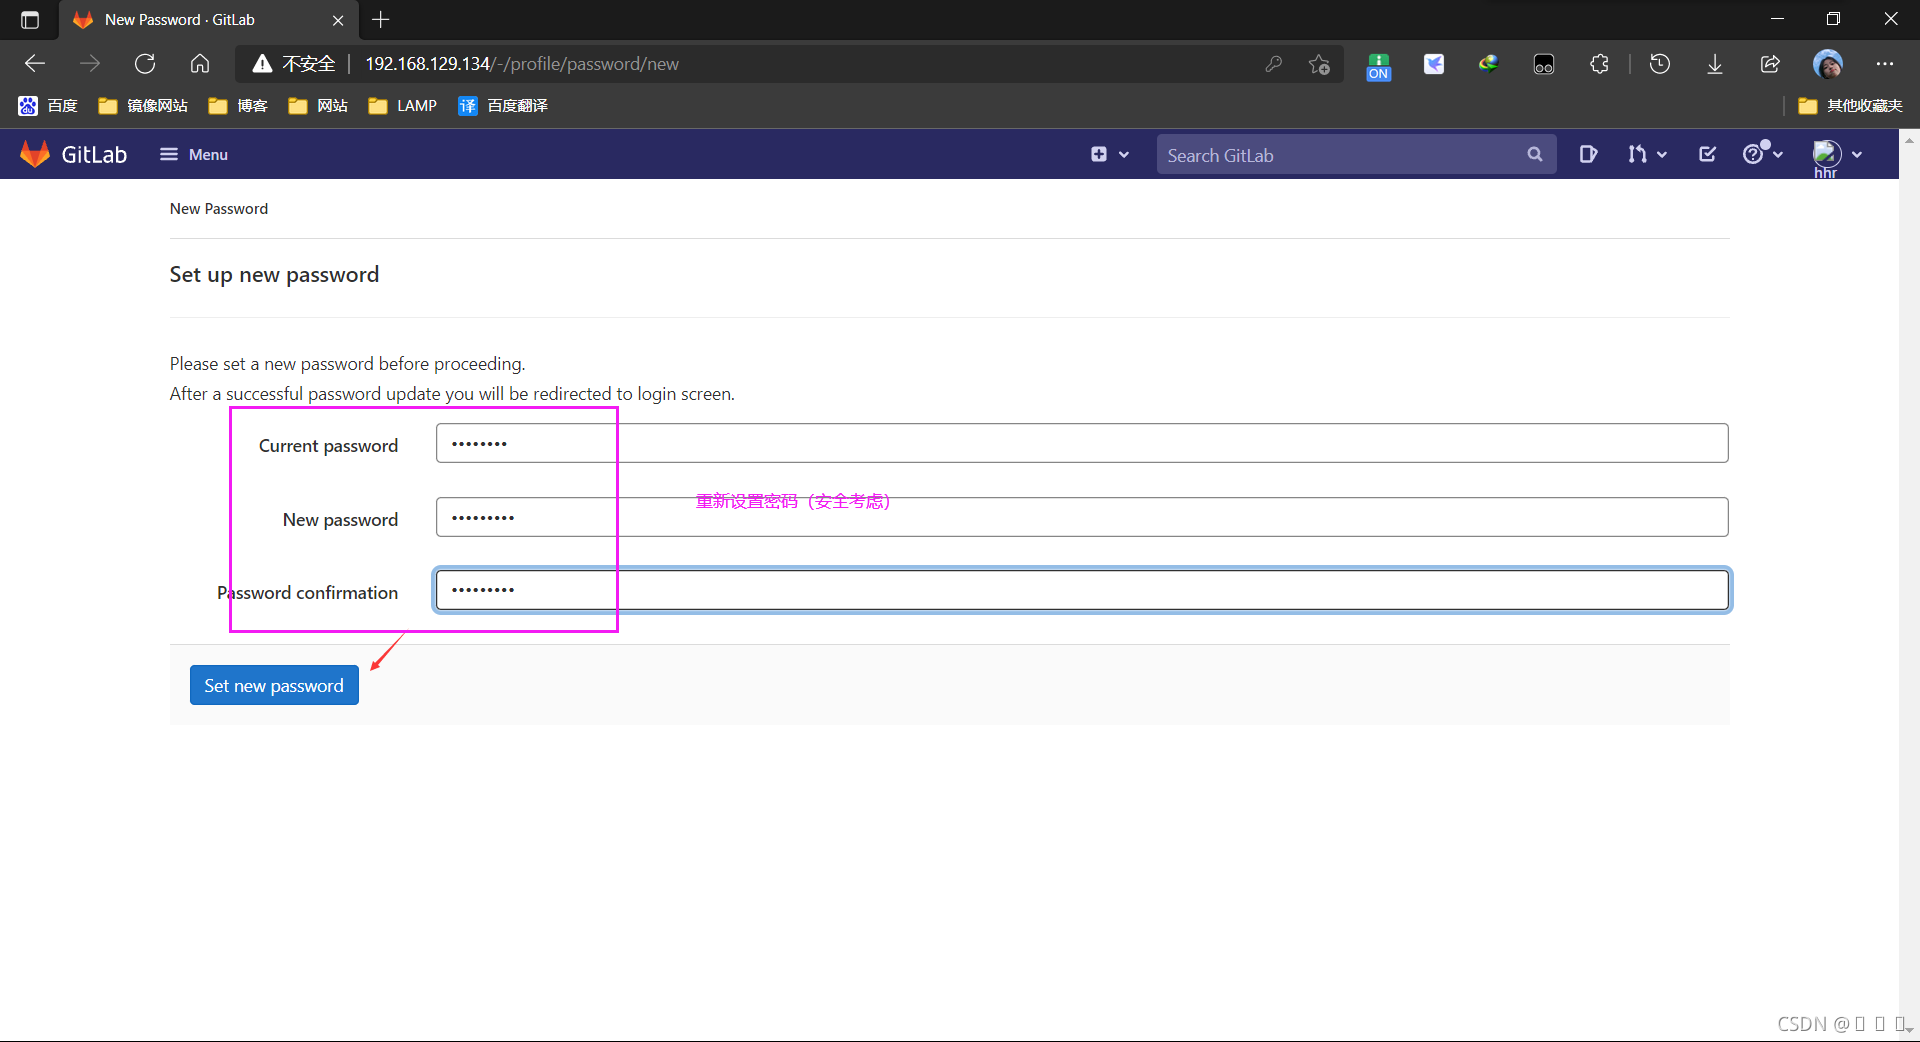1920x1042 pixels.
Task: Click the not-secure warning indicator
Action: pos(293,64)
